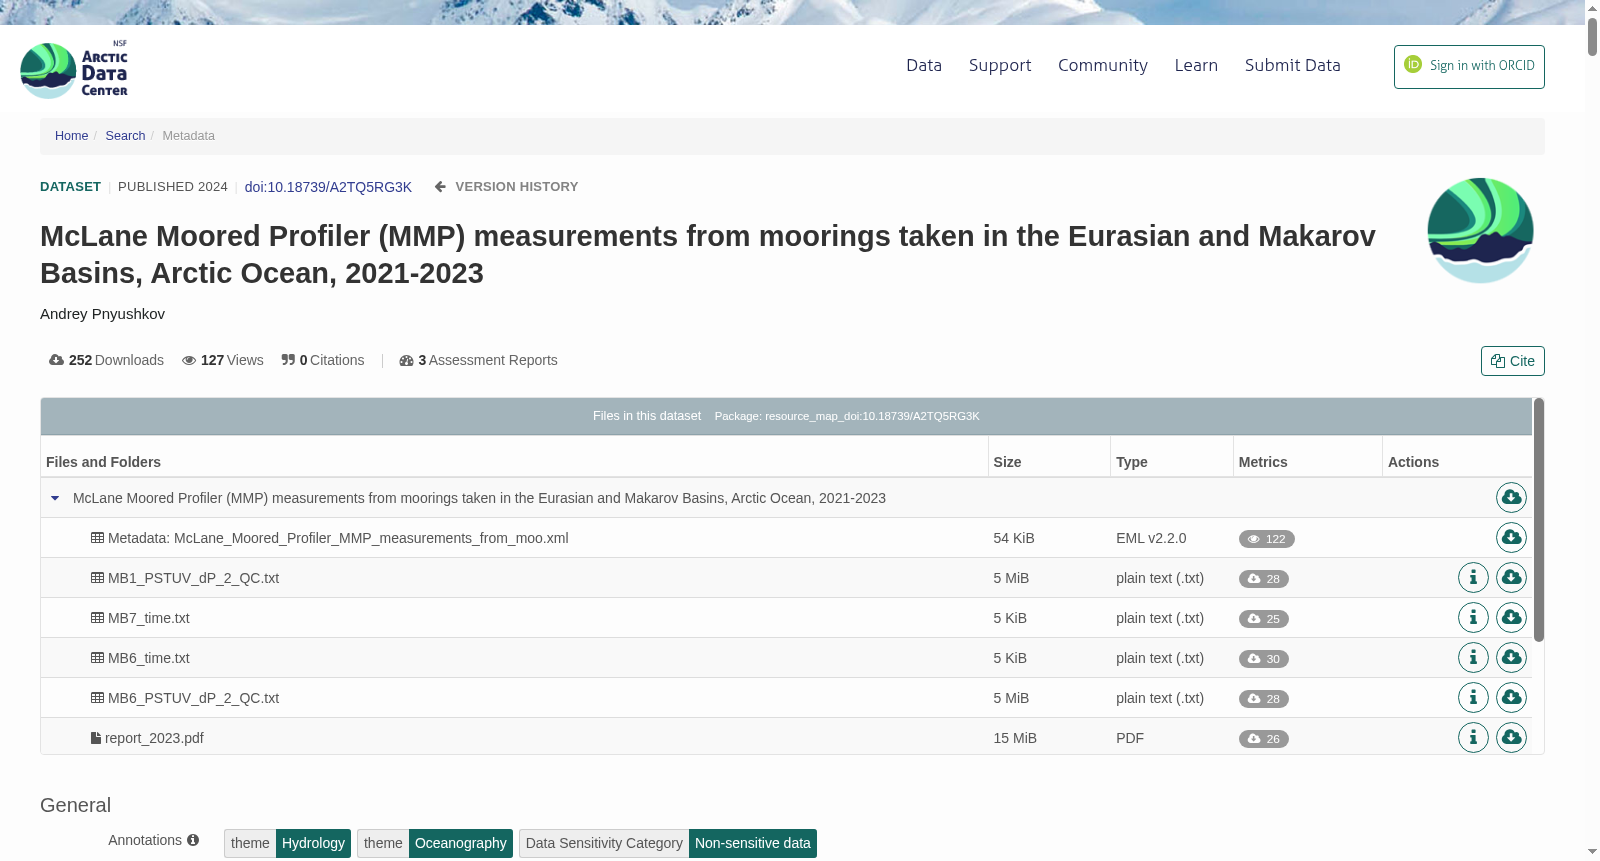This screenshot has height=861, width=1600.
Task: Click the Cite button
Action: coord(1512,361)
